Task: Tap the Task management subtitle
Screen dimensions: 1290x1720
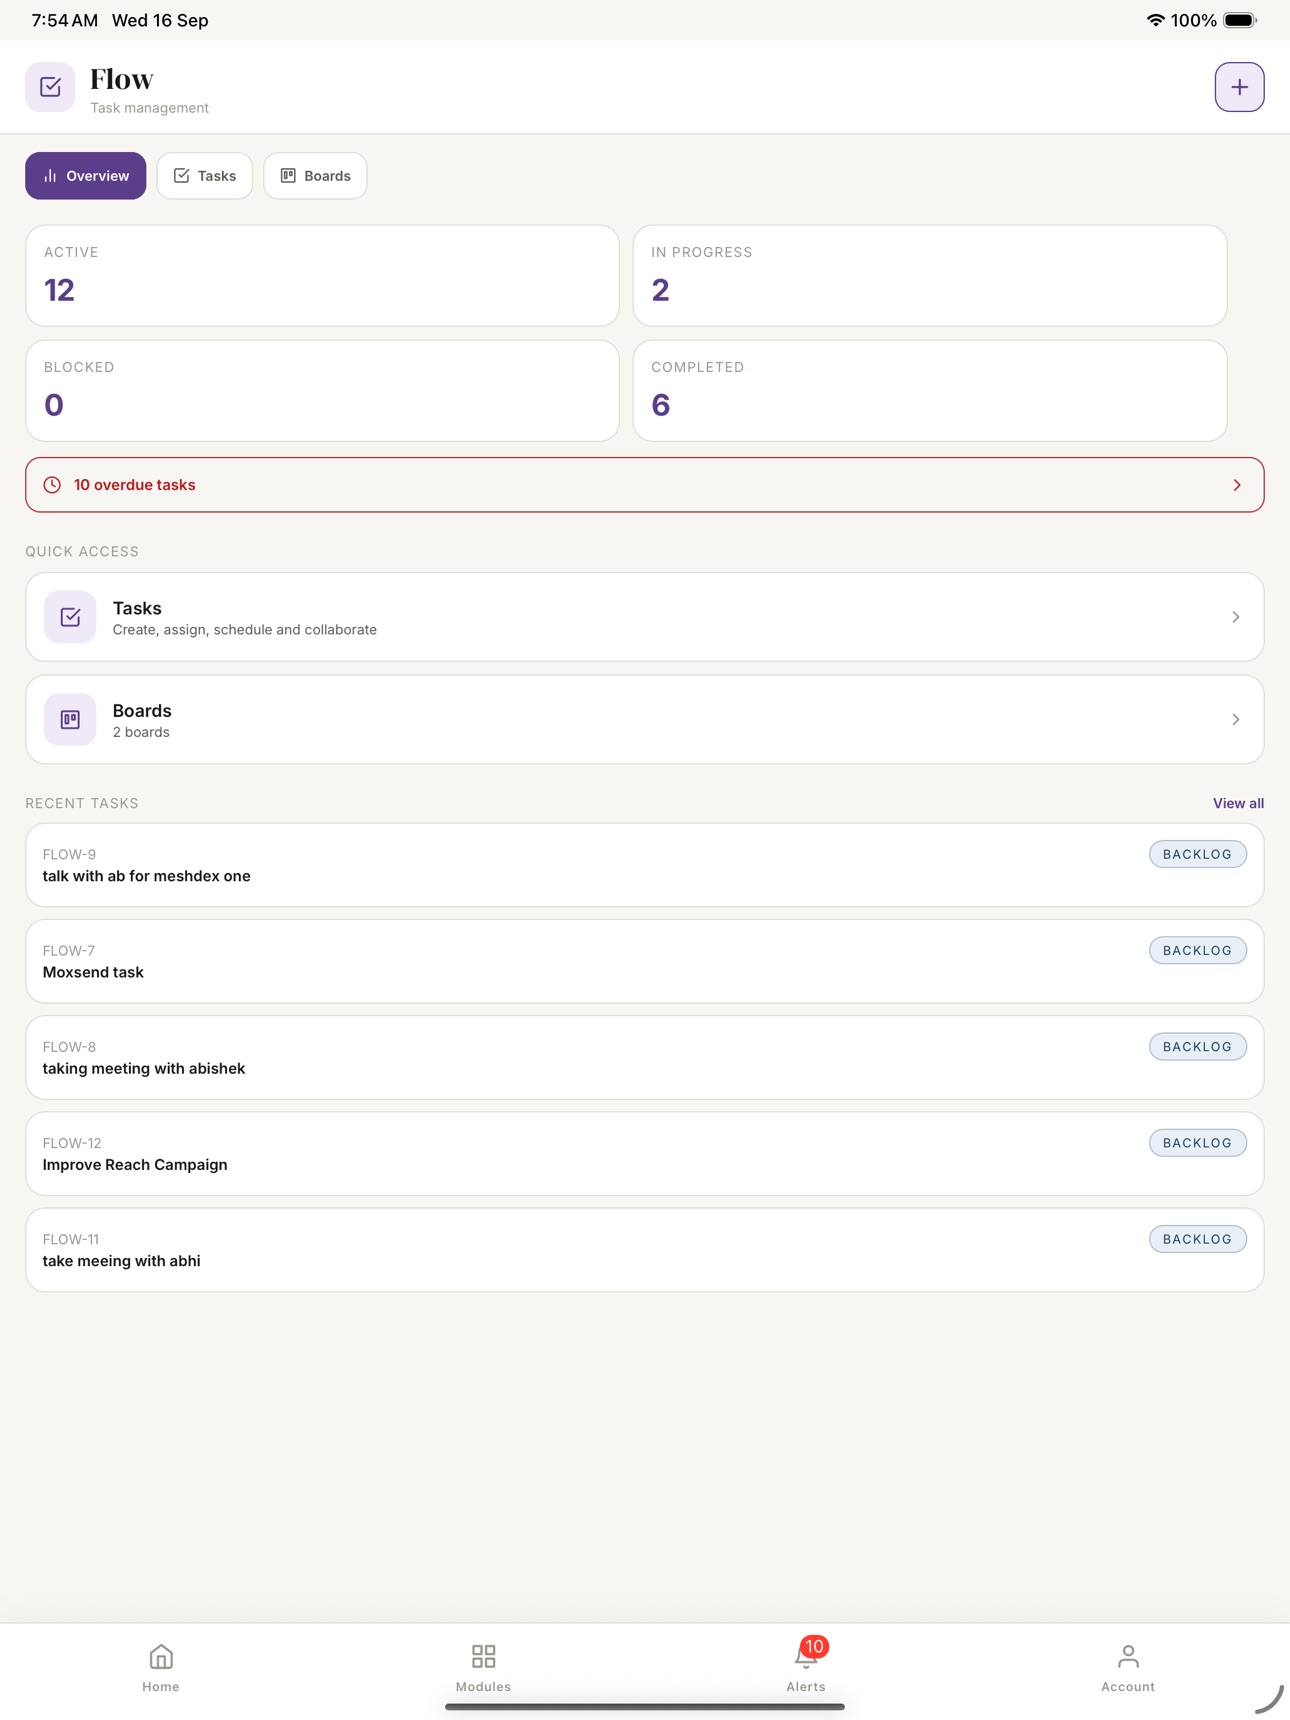Action: 149,108
